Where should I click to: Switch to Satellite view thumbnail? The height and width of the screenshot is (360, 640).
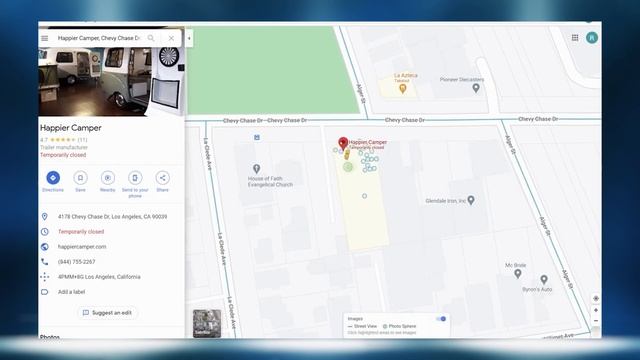(x=207, y=324)
